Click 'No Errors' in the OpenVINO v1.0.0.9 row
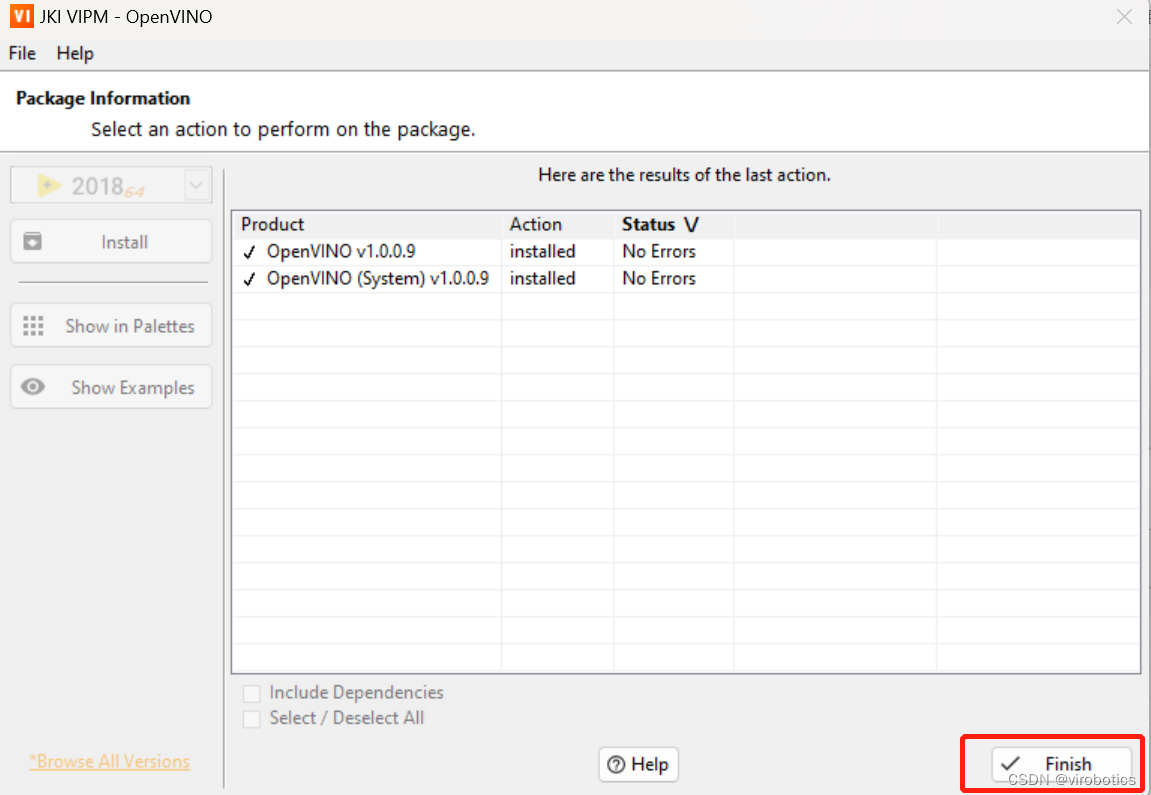The width and height of the screenshot is (1151, 795). [x=658, y=252]
